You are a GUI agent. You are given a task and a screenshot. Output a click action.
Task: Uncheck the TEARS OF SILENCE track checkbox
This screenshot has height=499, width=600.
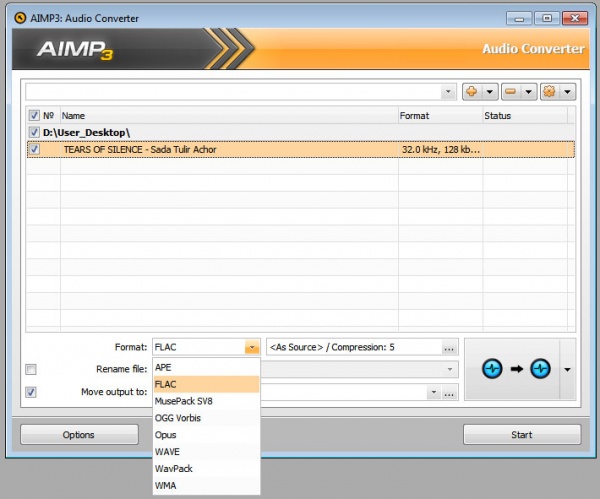pos(34,149)
